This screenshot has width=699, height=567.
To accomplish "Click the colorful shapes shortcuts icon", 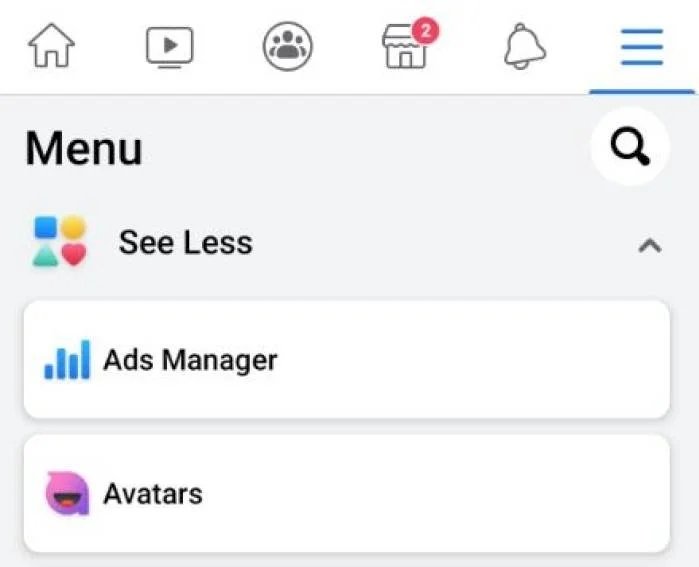I will coord(60,242).
